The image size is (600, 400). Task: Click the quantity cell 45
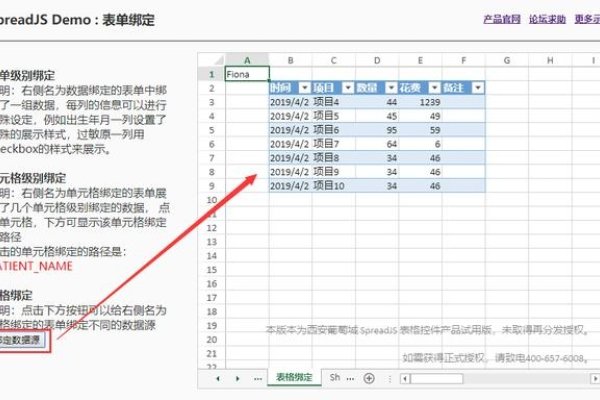click(377, 116)
